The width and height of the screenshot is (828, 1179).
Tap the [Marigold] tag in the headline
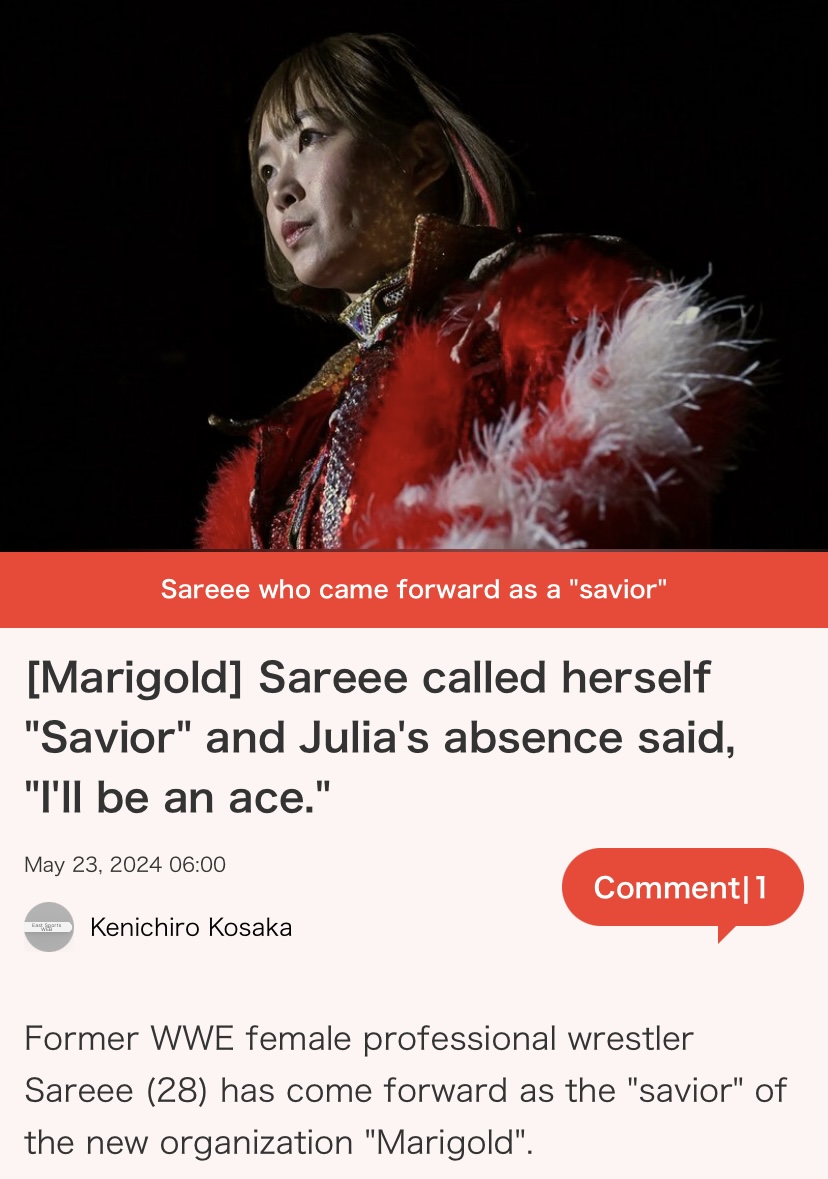tap(134, 678)
